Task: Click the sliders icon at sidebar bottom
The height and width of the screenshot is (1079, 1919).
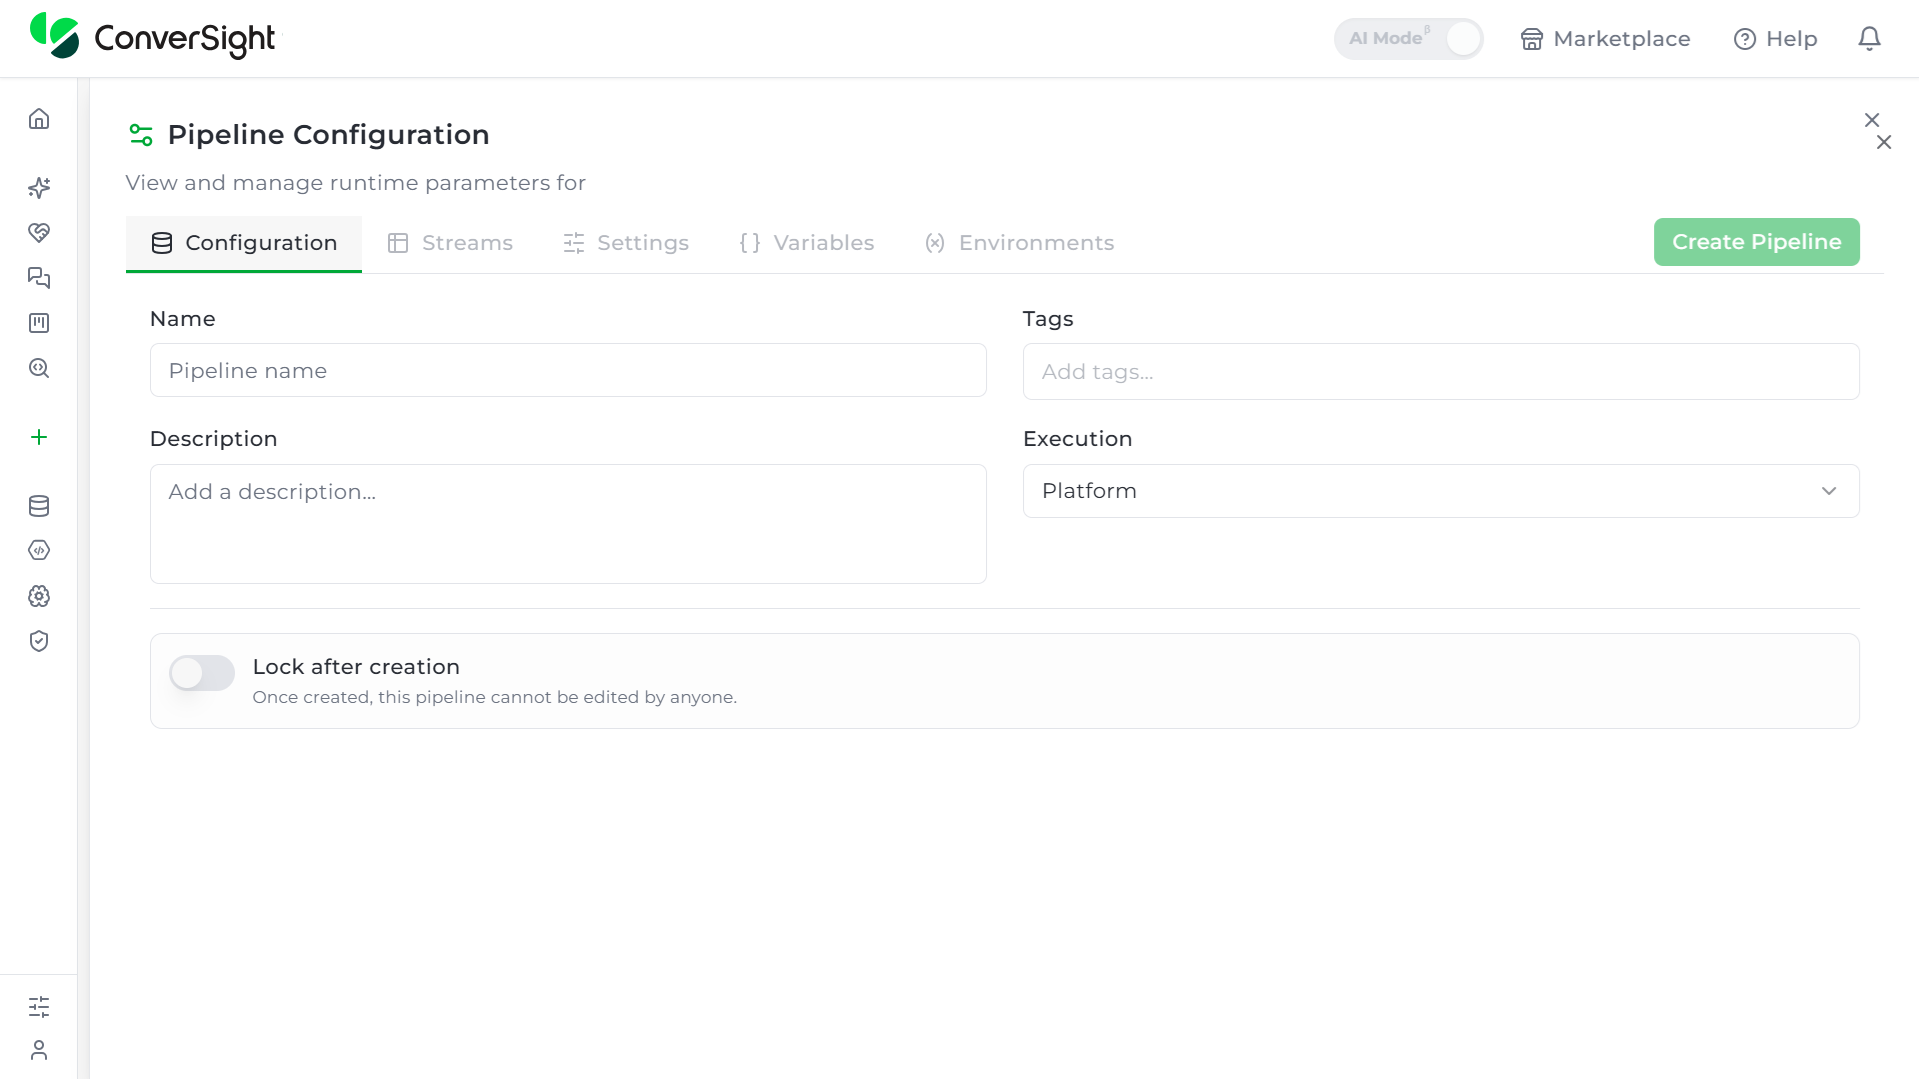Action: [39, 1007]
